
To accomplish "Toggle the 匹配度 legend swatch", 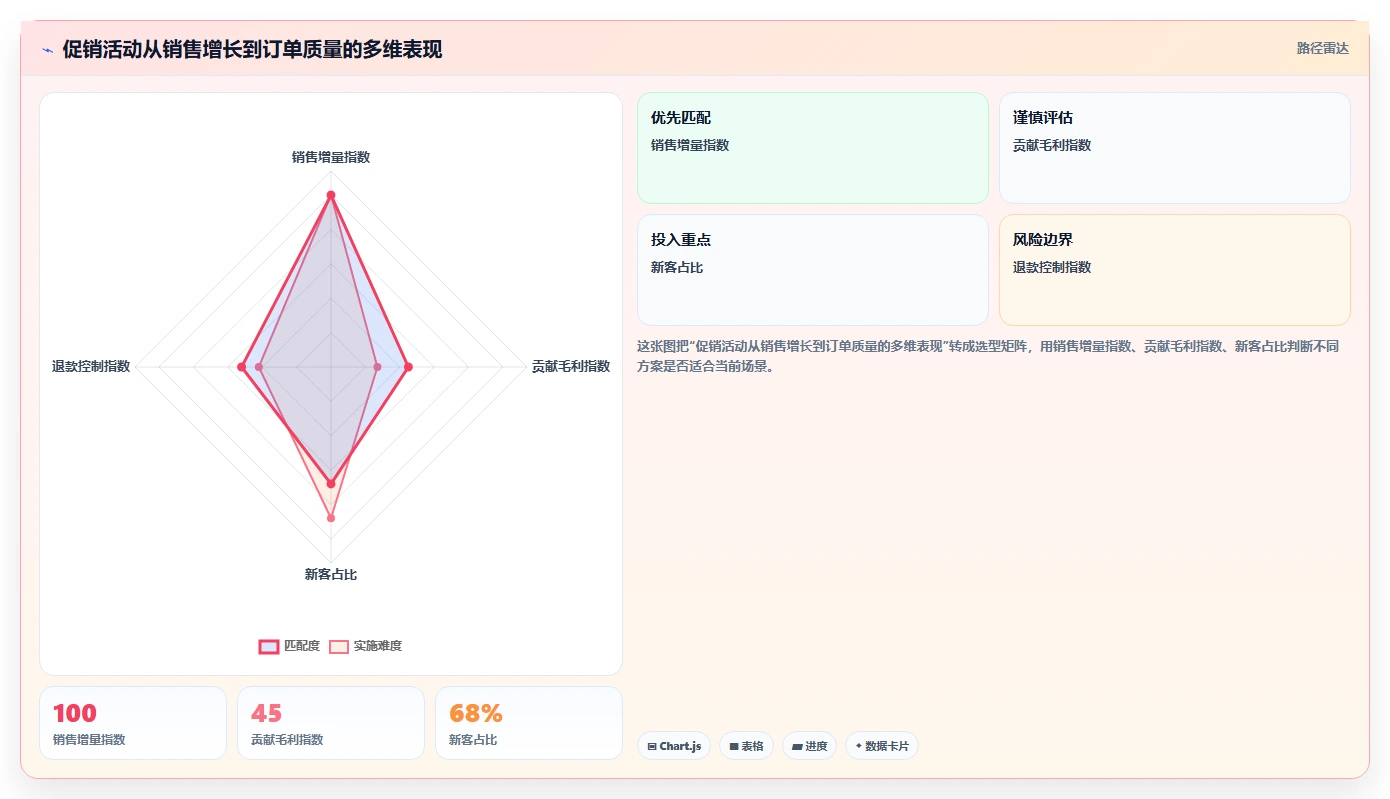I will (269, 646).
